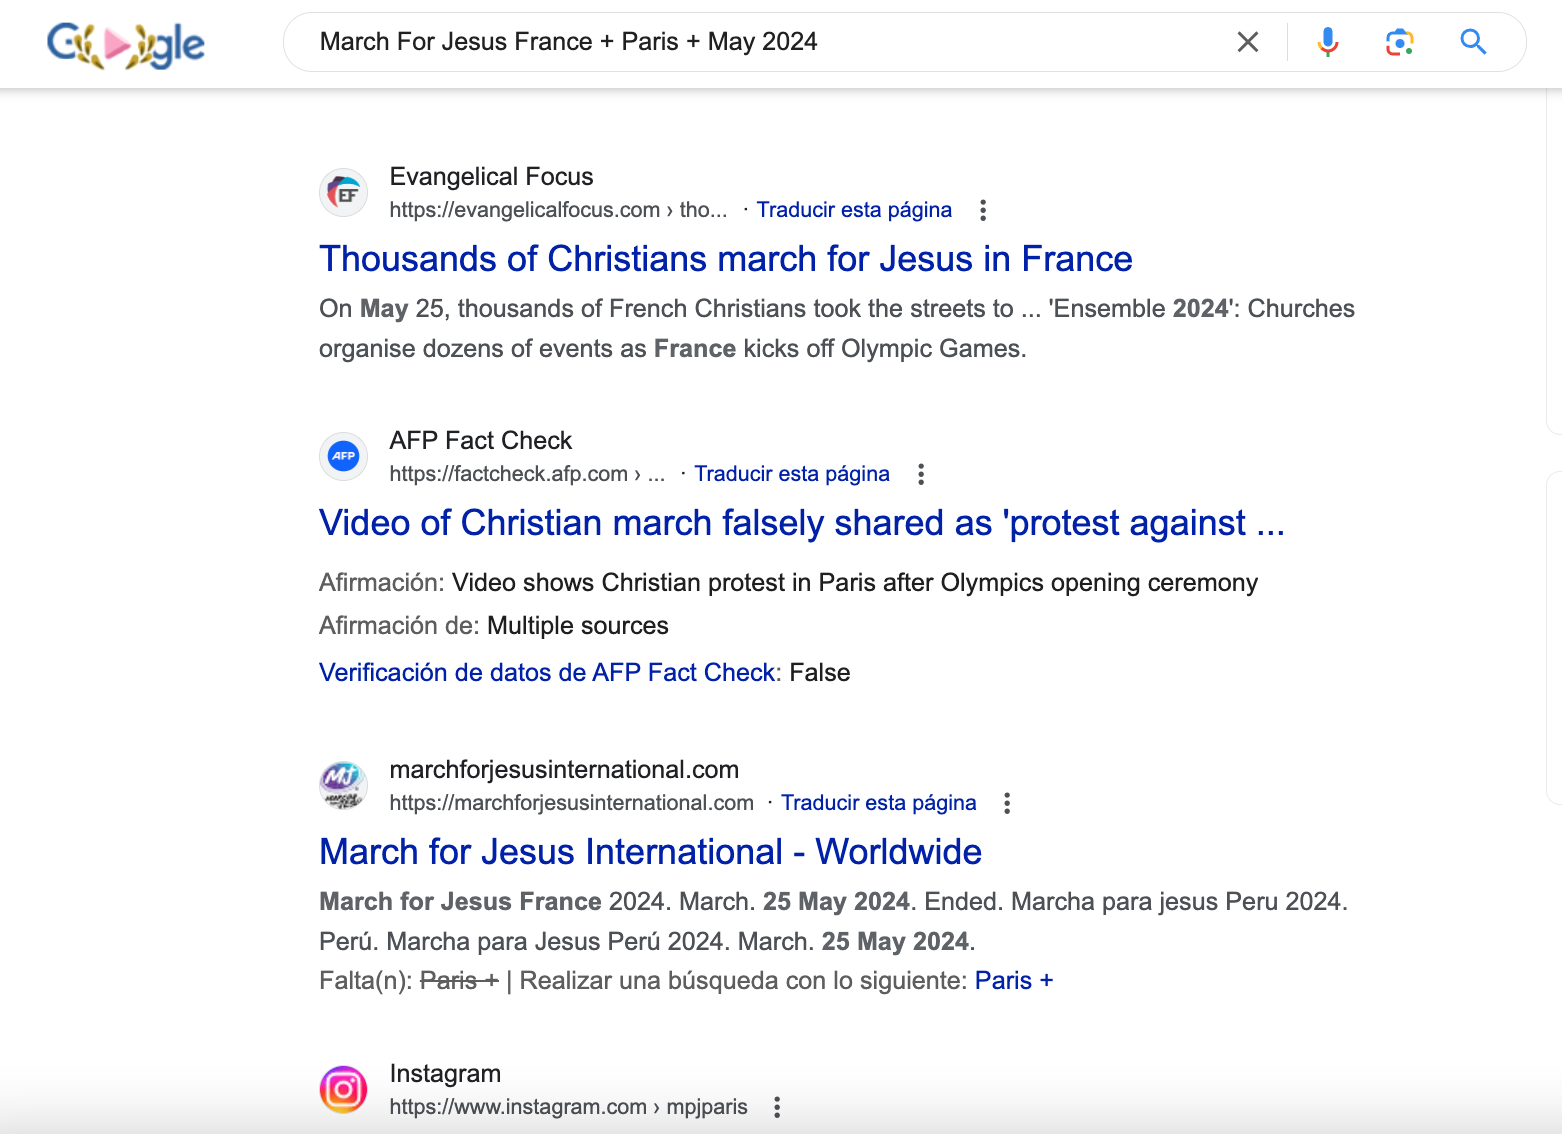Open 'March for Jesus International - Worldwide' link
1562x1134 pixels.
click(x=650, y=852)
